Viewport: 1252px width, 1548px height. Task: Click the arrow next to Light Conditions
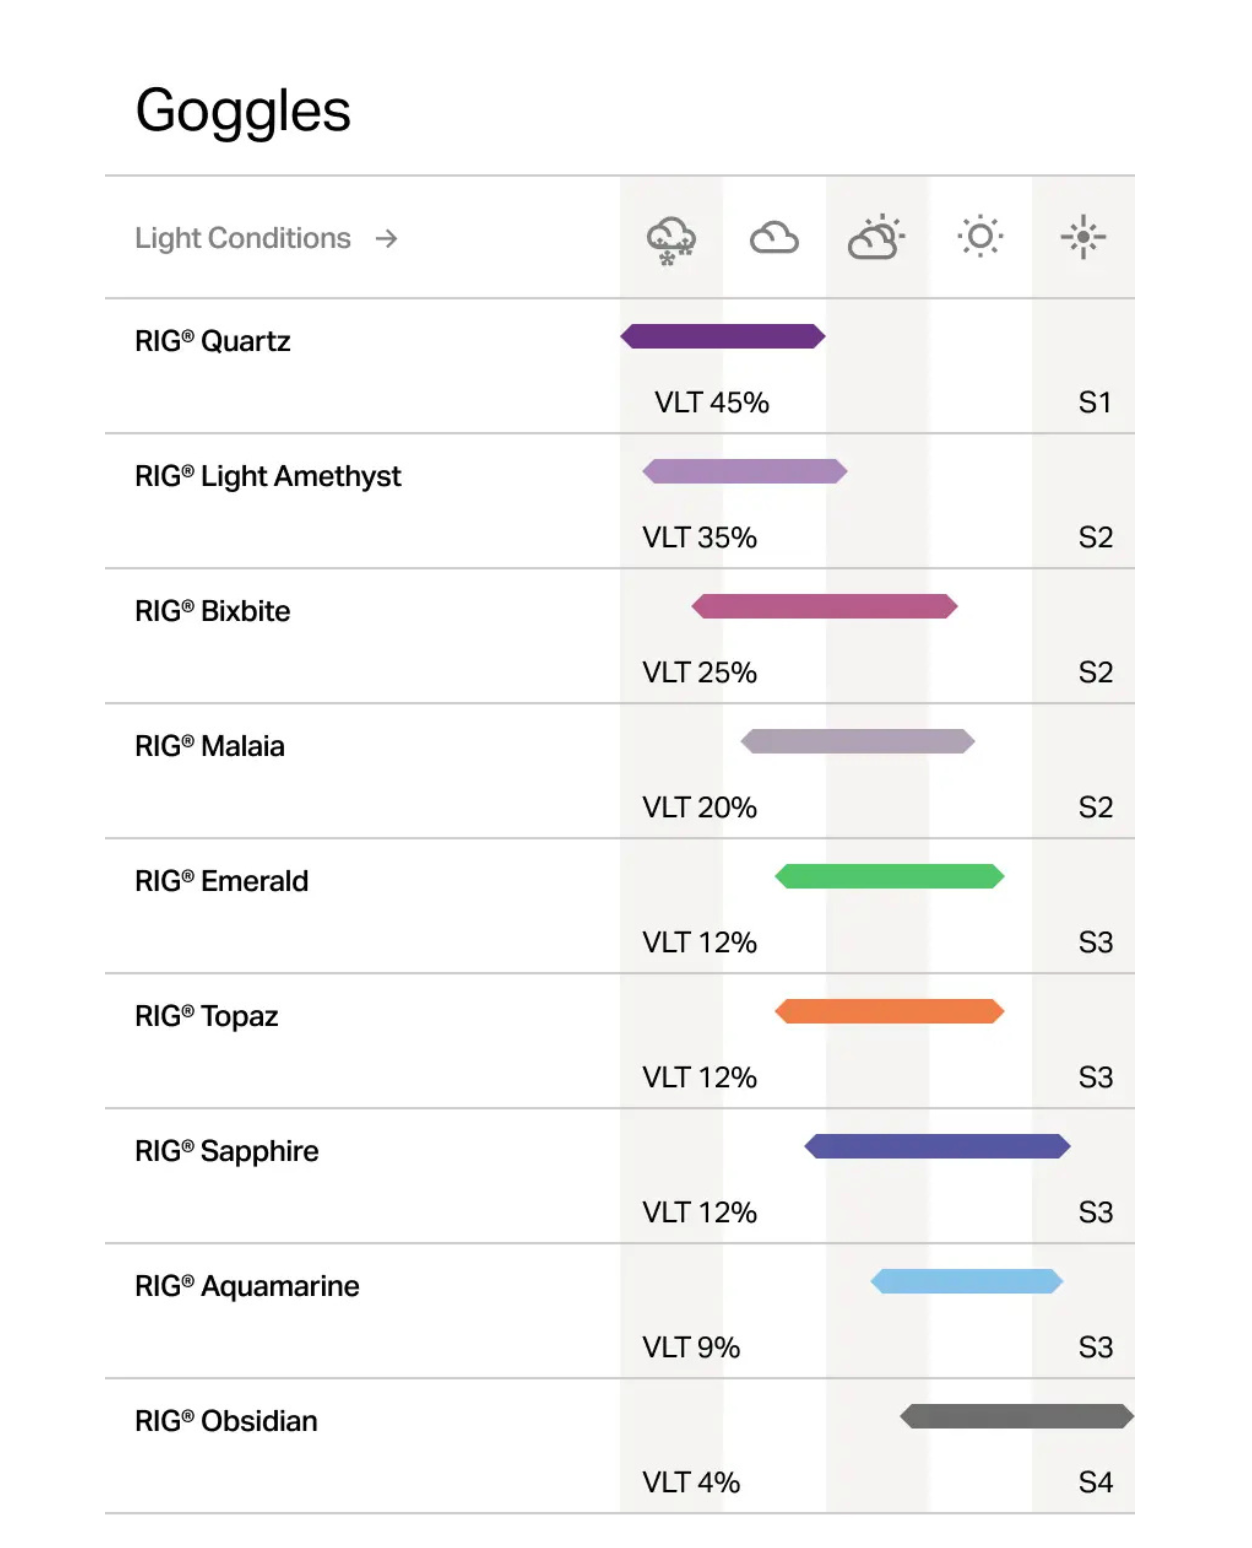pyautogui.click(x=387, y=239)
